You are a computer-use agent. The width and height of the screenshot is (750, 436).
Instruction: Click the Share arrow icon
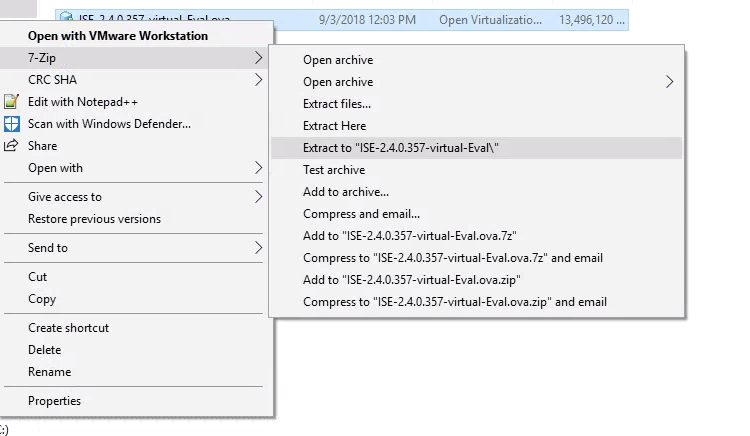tap(11, 145)
